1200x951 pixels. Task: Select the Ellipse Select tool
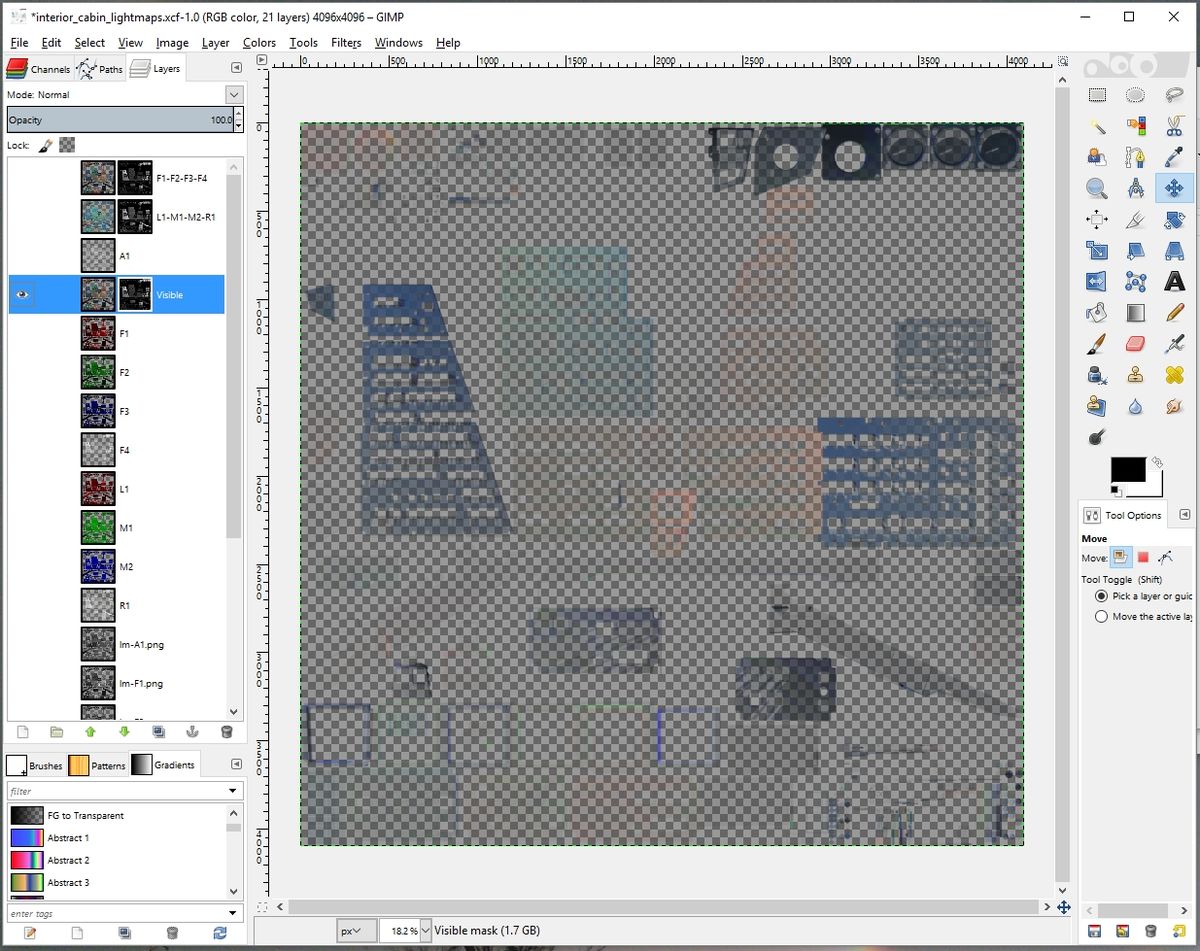click(1135, 94)
